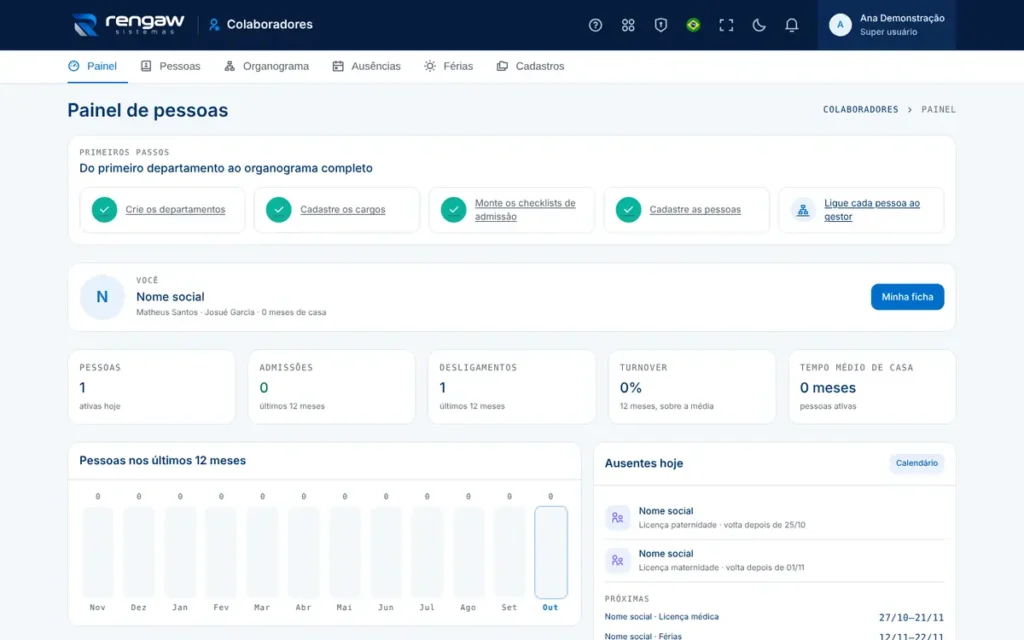
Task: Click the Nome social heading in Você card
Action: point(170,296)
